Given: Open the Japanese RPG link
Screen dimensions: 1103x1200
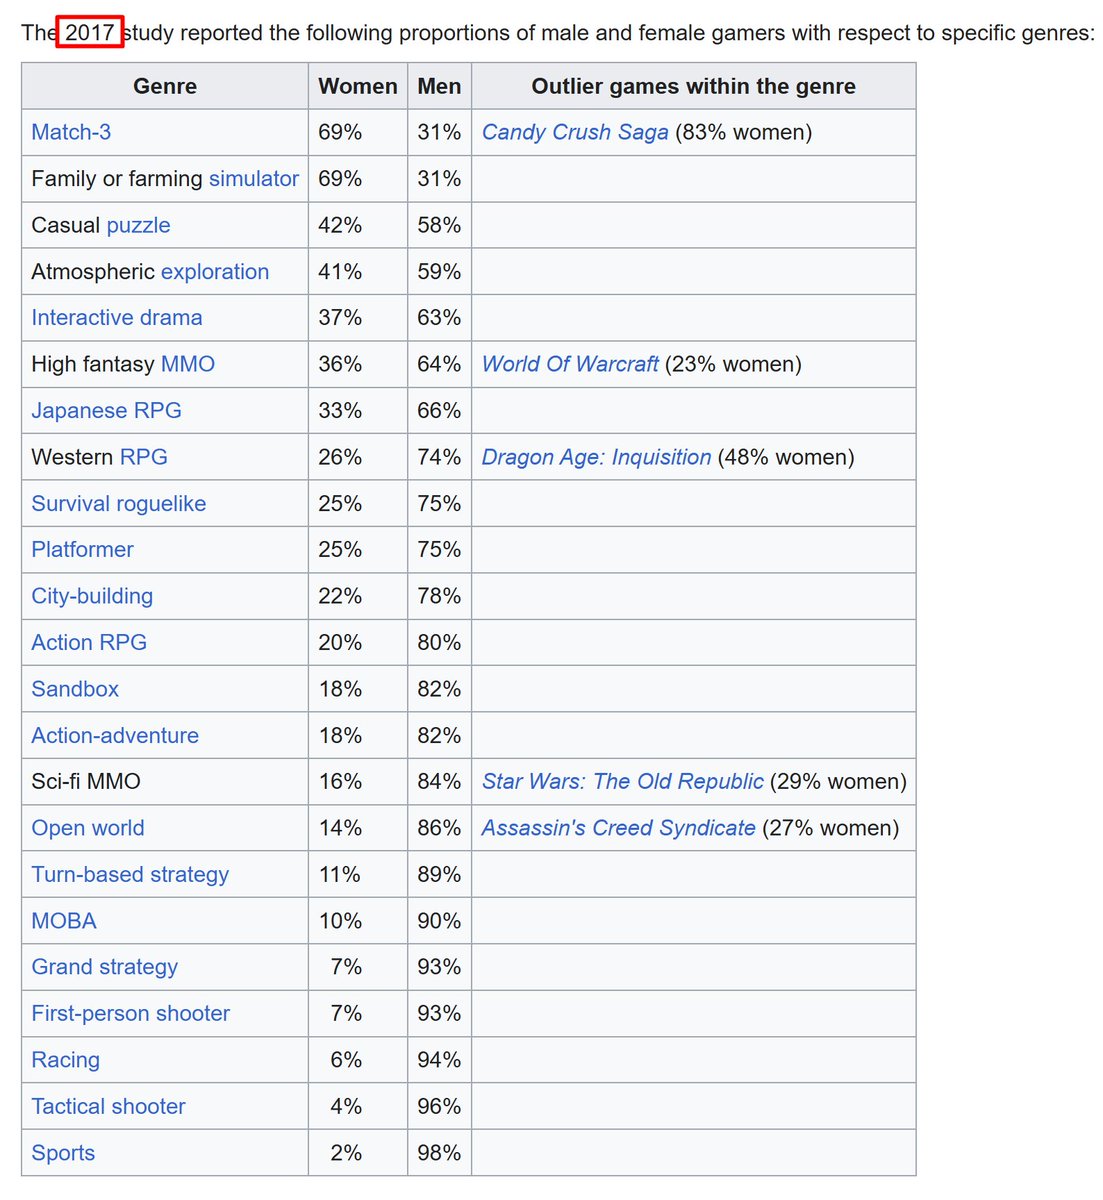Looking at the screenshot, I should (x=107, y=411).
